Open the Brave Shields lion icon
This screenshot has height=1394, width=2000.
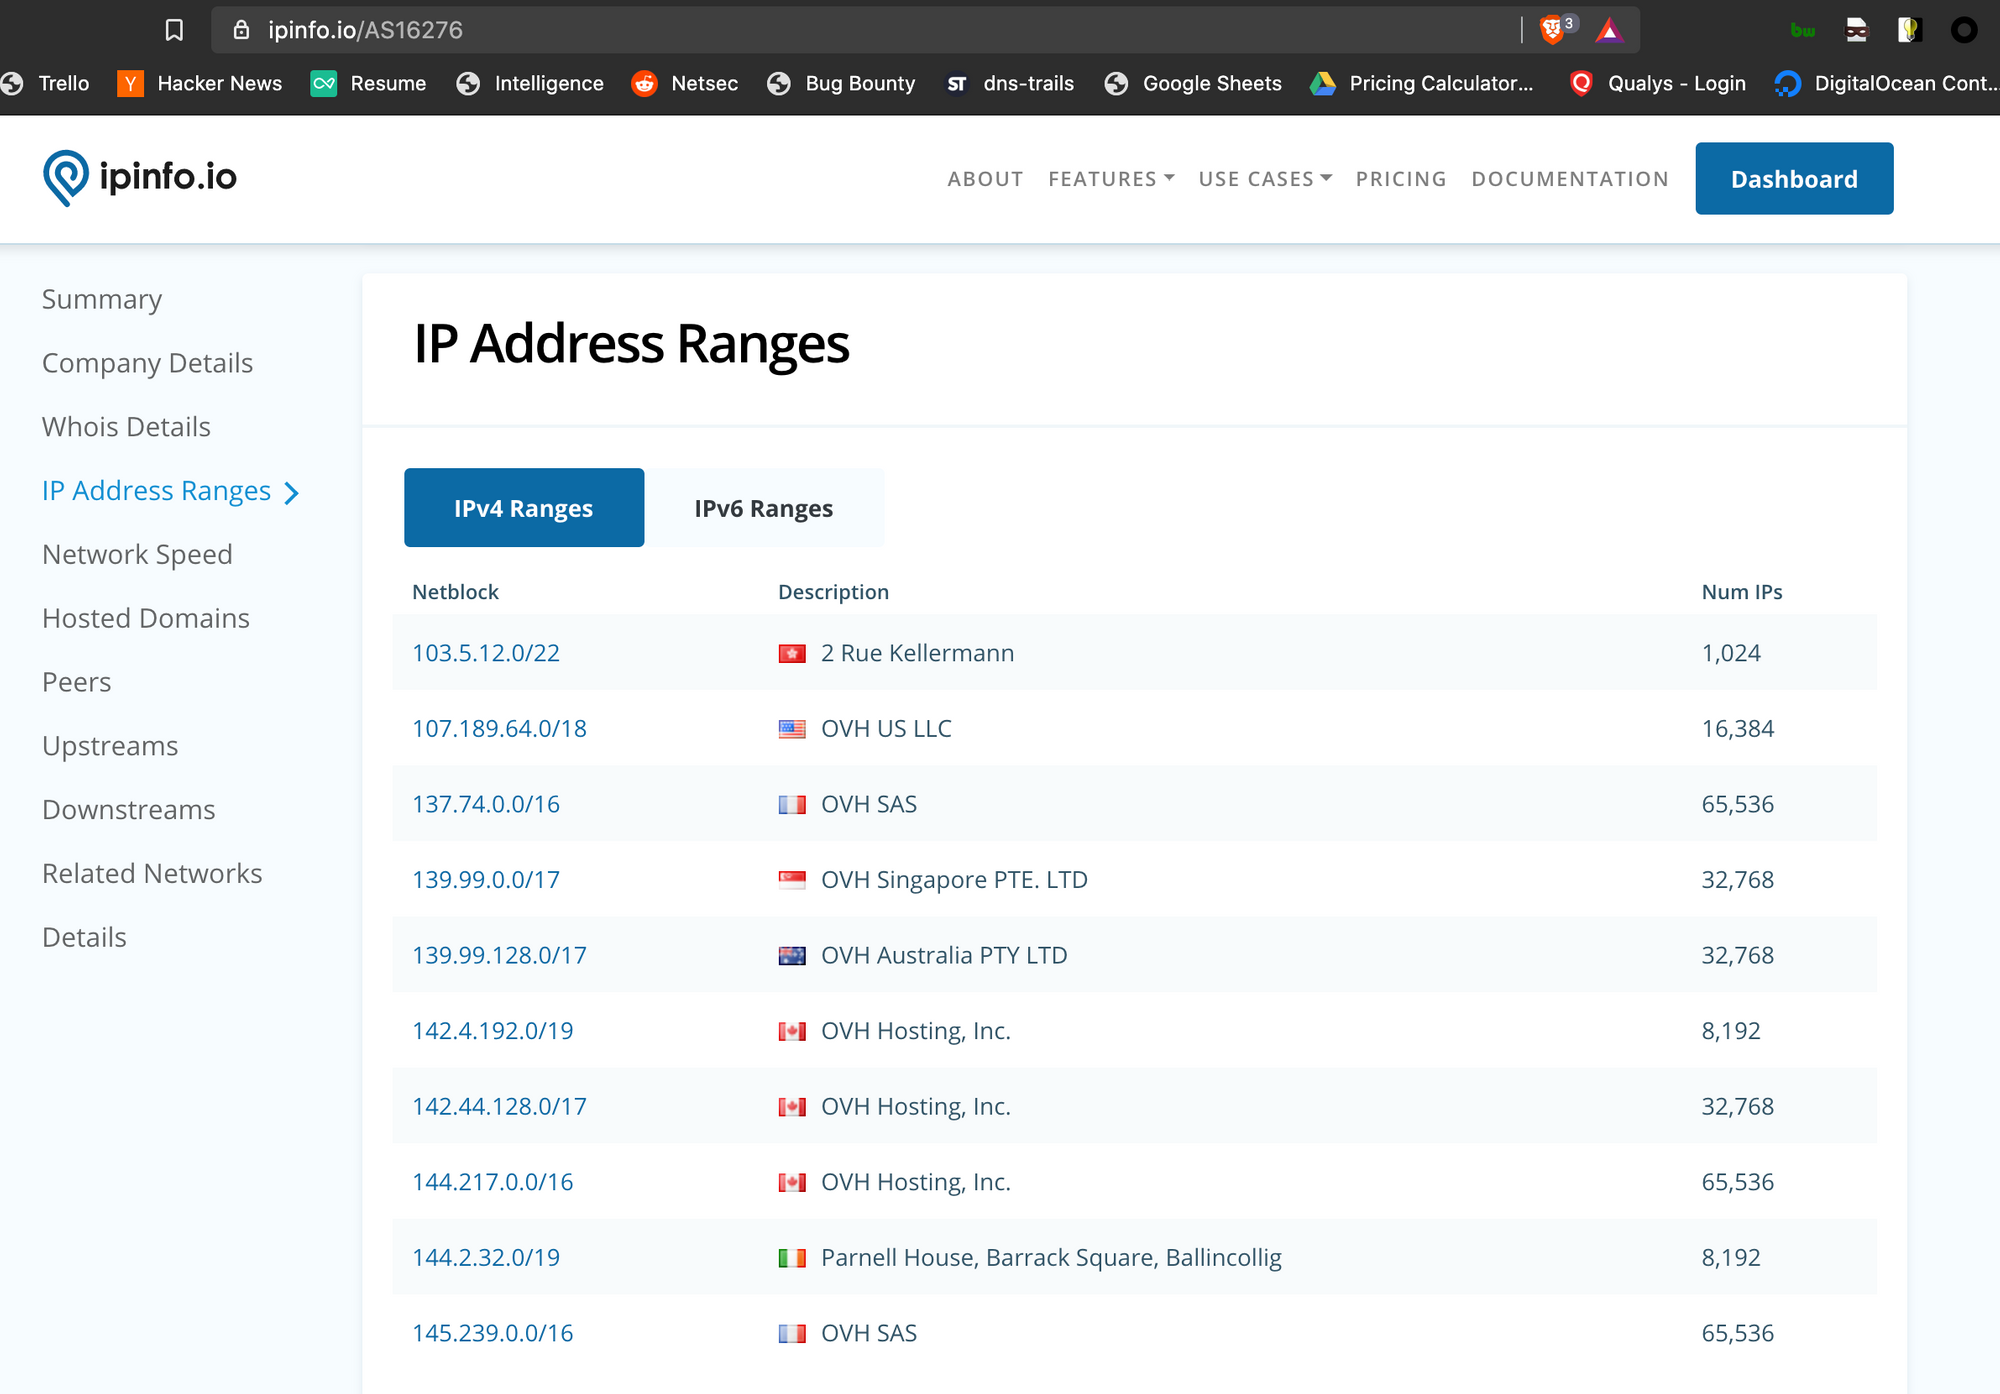point(1552,30)
